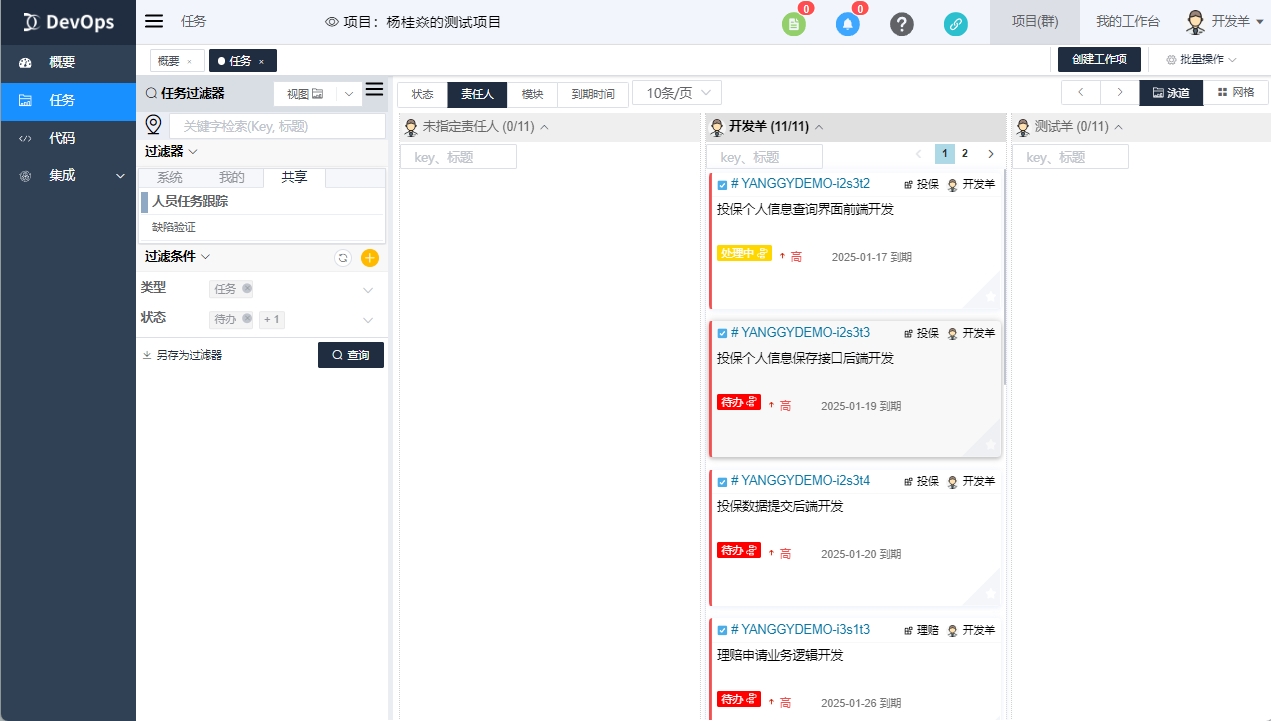The image size is (1271, 721).
Task: Click the 查询 search button
Action: [x=350, y=355]
